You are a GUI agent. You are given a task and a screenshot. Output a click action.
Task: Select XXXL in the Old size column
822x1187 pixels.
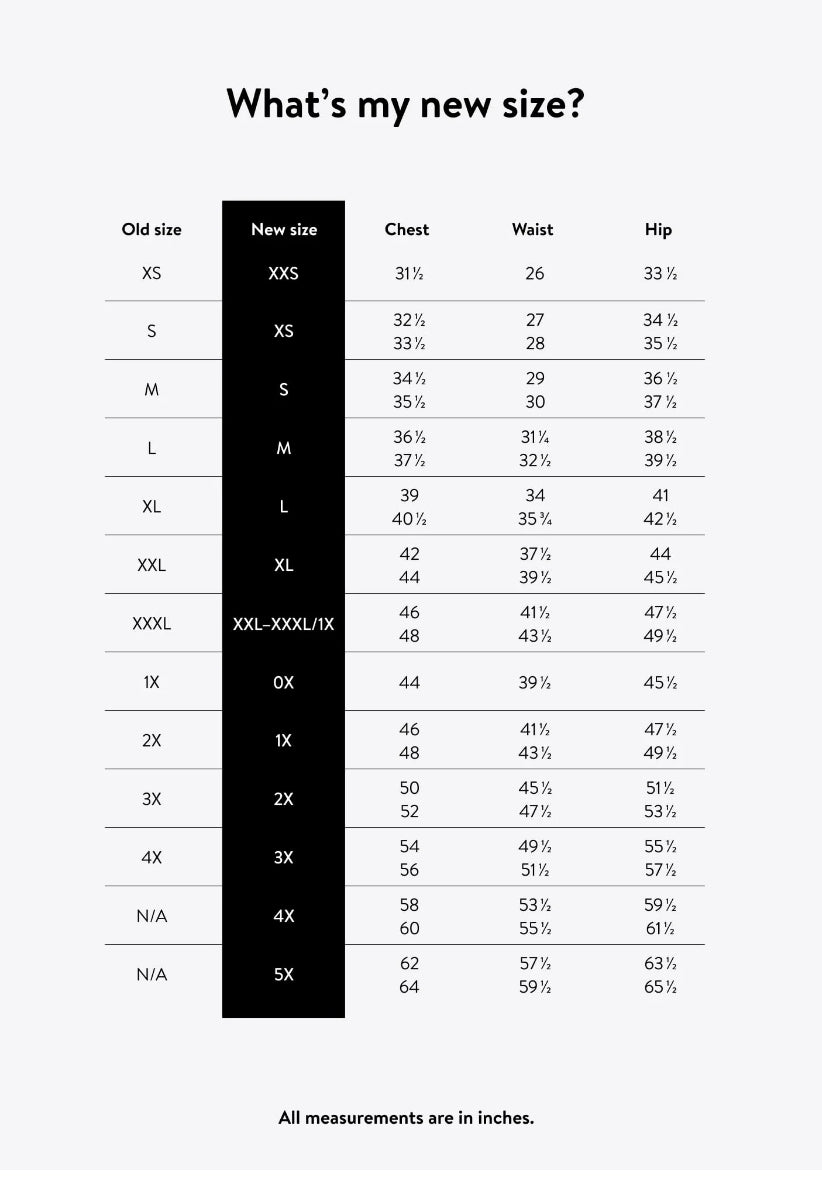tap(152, 623)
